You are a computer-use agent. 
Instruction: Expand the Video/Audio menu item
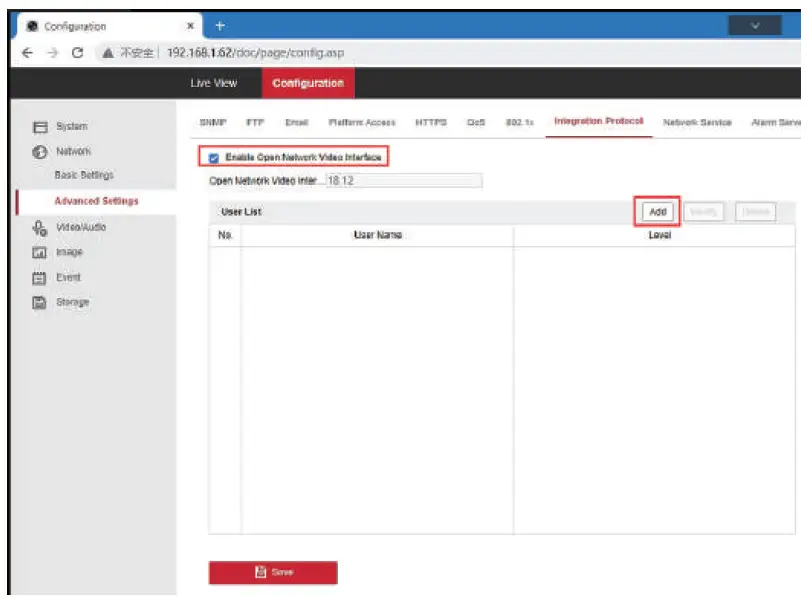click(x=81, y=227)
